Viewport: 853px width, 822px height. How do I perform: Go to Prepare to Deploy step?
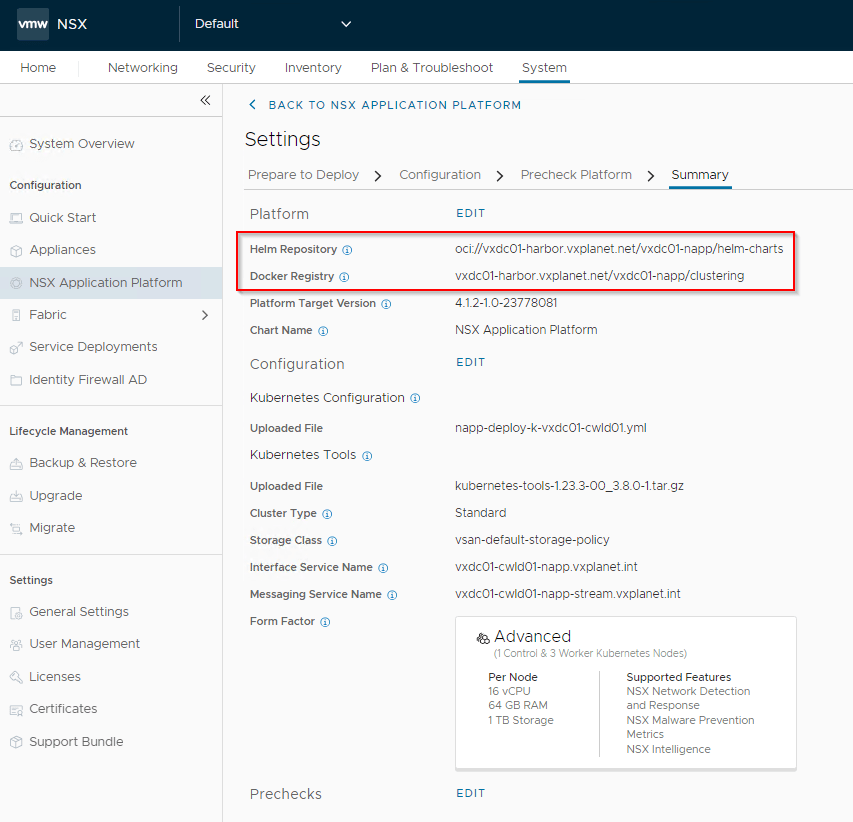click(303, 175)
